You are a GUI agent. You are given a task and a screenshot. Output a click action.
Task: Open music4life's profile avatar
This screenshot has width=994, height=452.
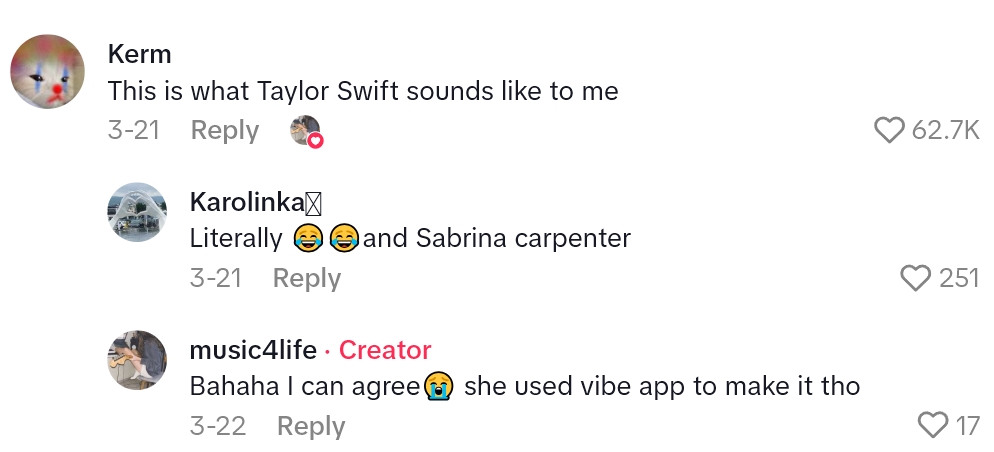(137, 360)
